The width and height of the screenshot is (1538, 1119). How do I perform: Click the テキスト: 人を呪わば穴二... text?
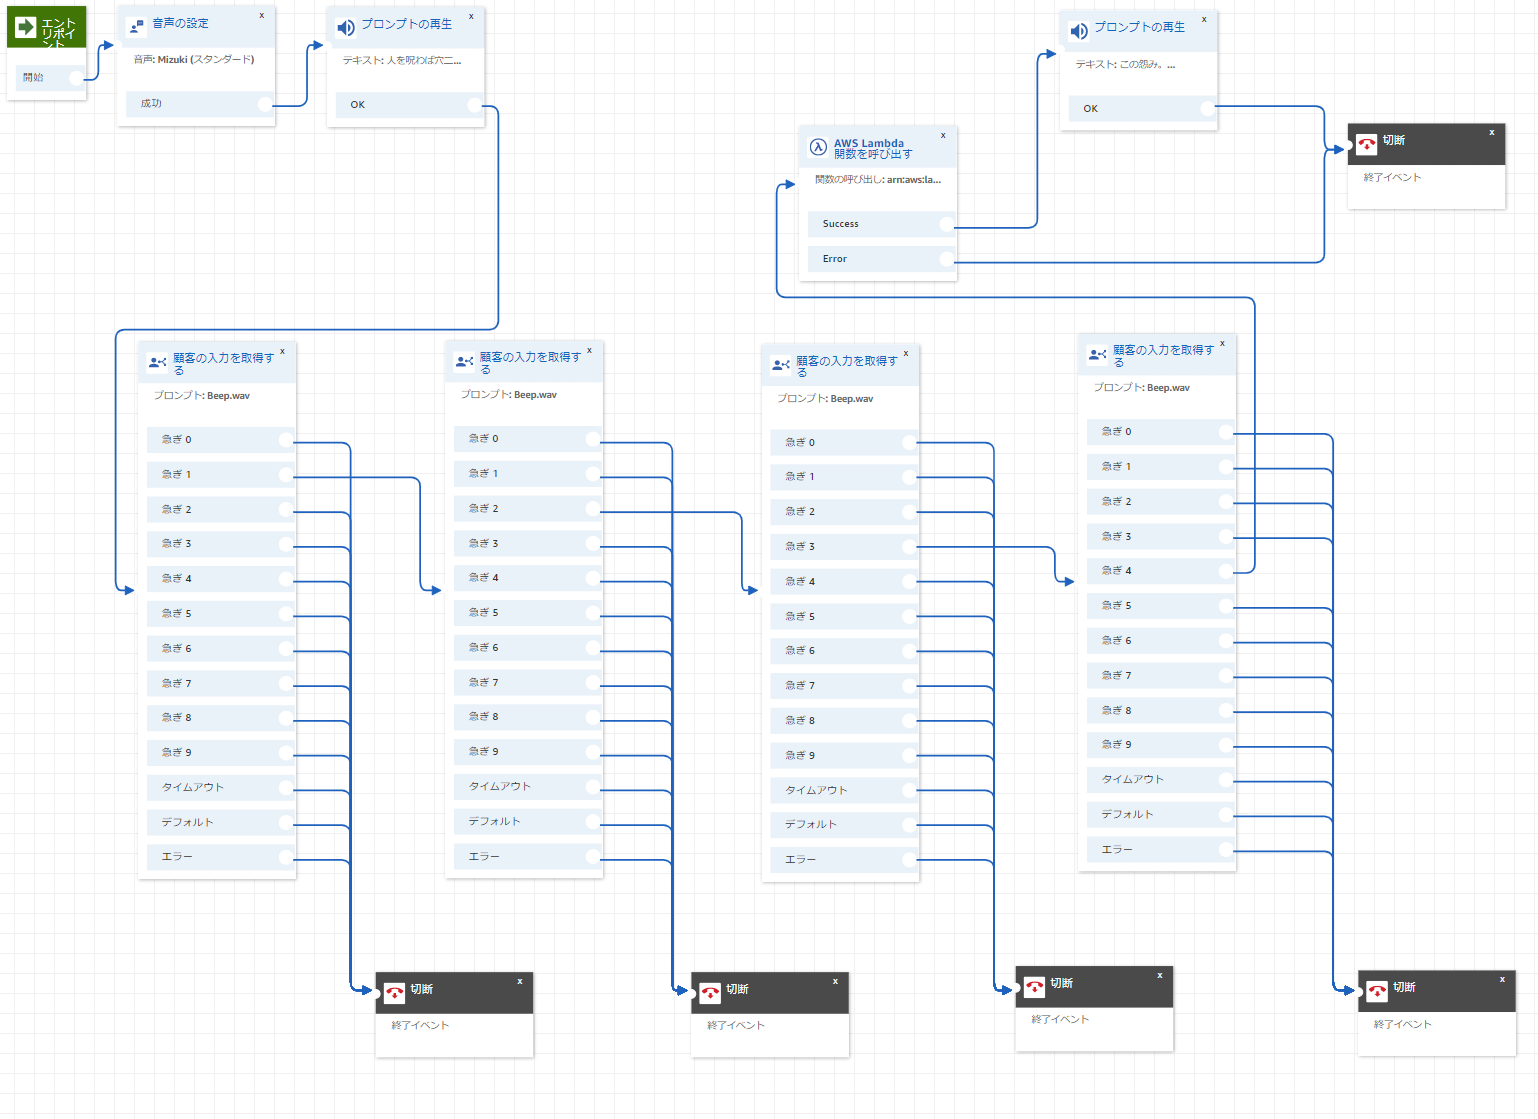pyautogui.click(x=402, y=61)
